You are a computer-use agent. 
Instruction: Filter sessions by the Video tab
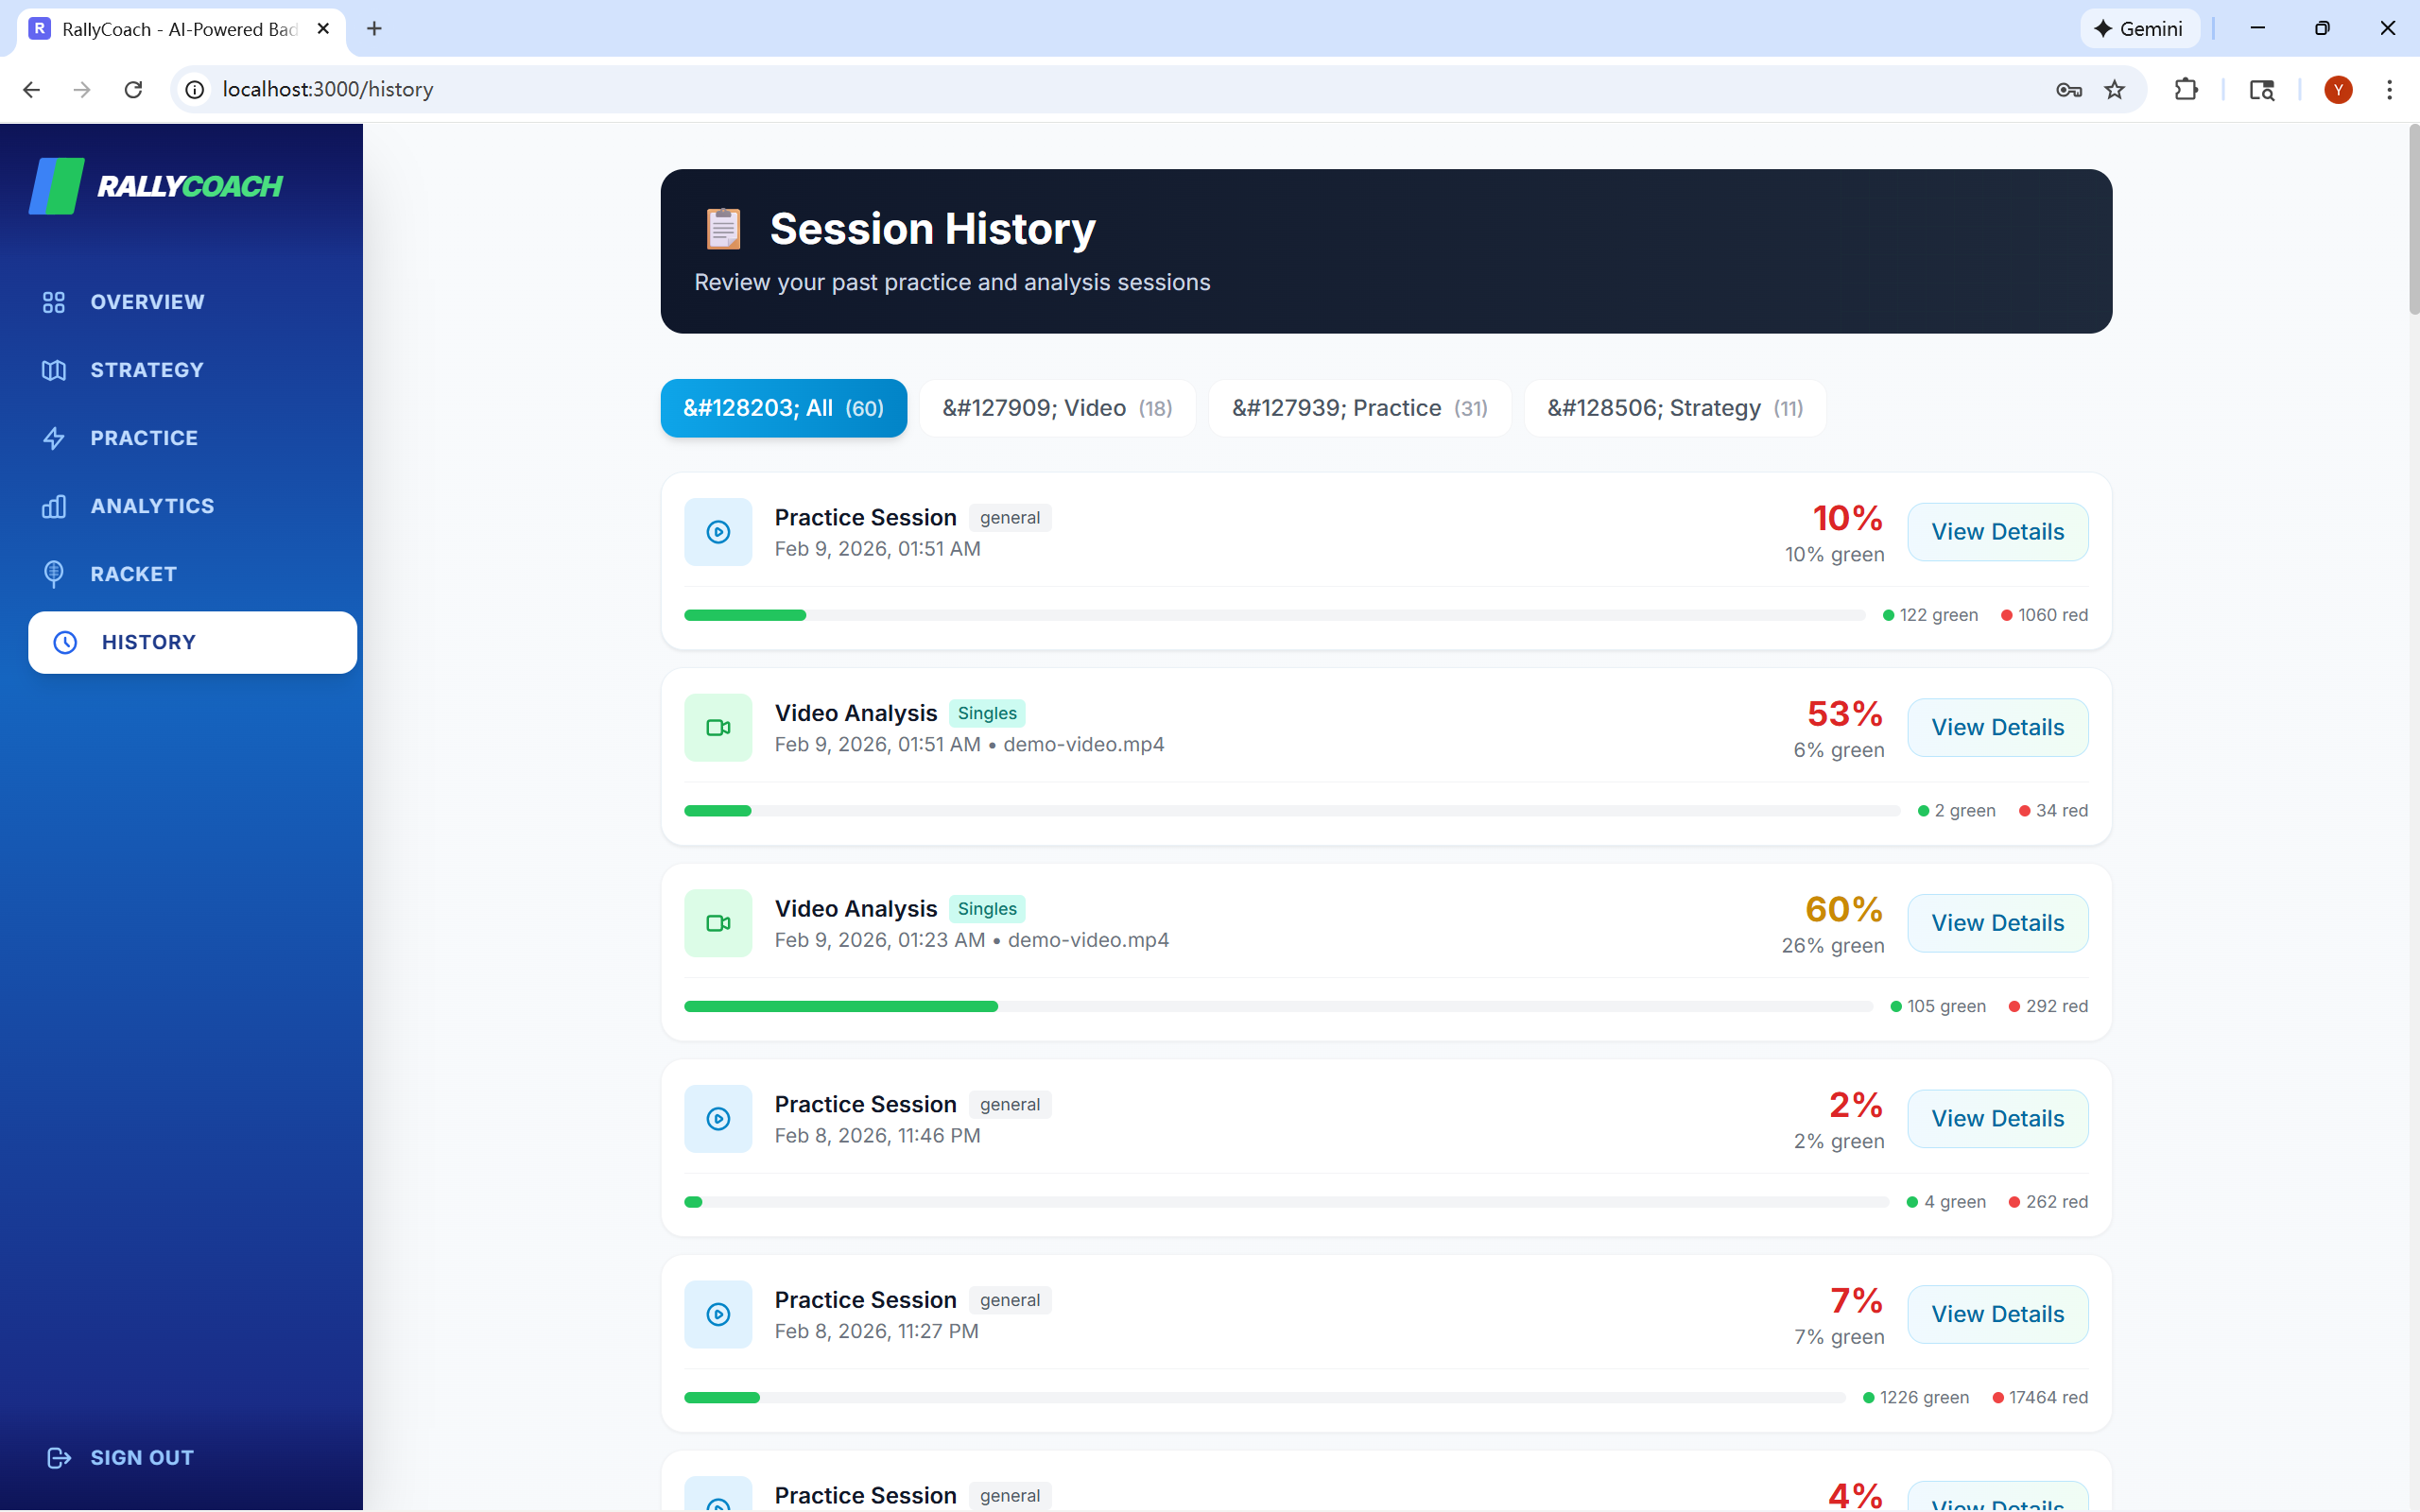(x=1056, y=408)
